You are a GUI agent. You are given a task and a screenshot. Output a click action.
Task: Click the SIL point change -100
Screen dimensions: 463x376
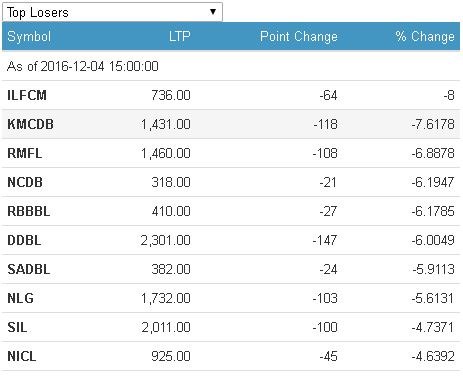[x=325, y=327]
